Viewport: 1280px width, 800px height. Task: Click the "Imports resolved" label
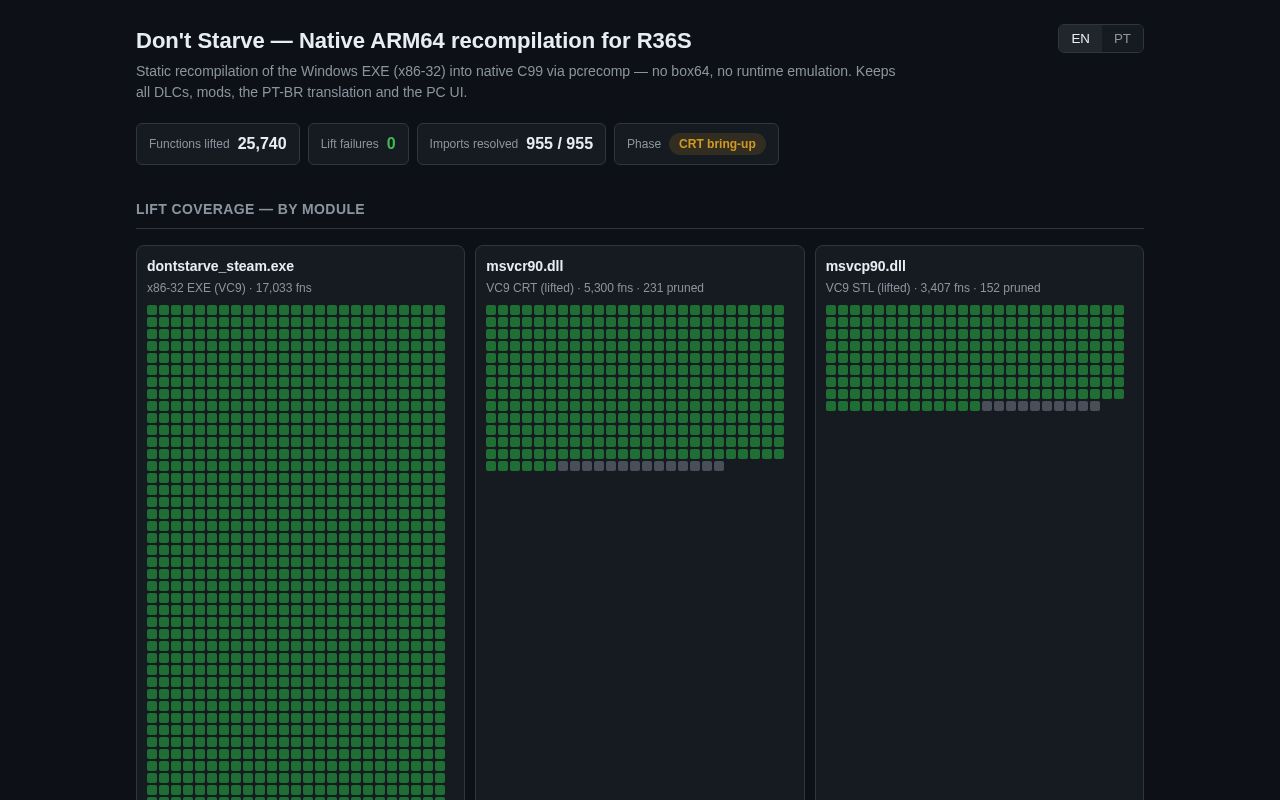[474, 144]
